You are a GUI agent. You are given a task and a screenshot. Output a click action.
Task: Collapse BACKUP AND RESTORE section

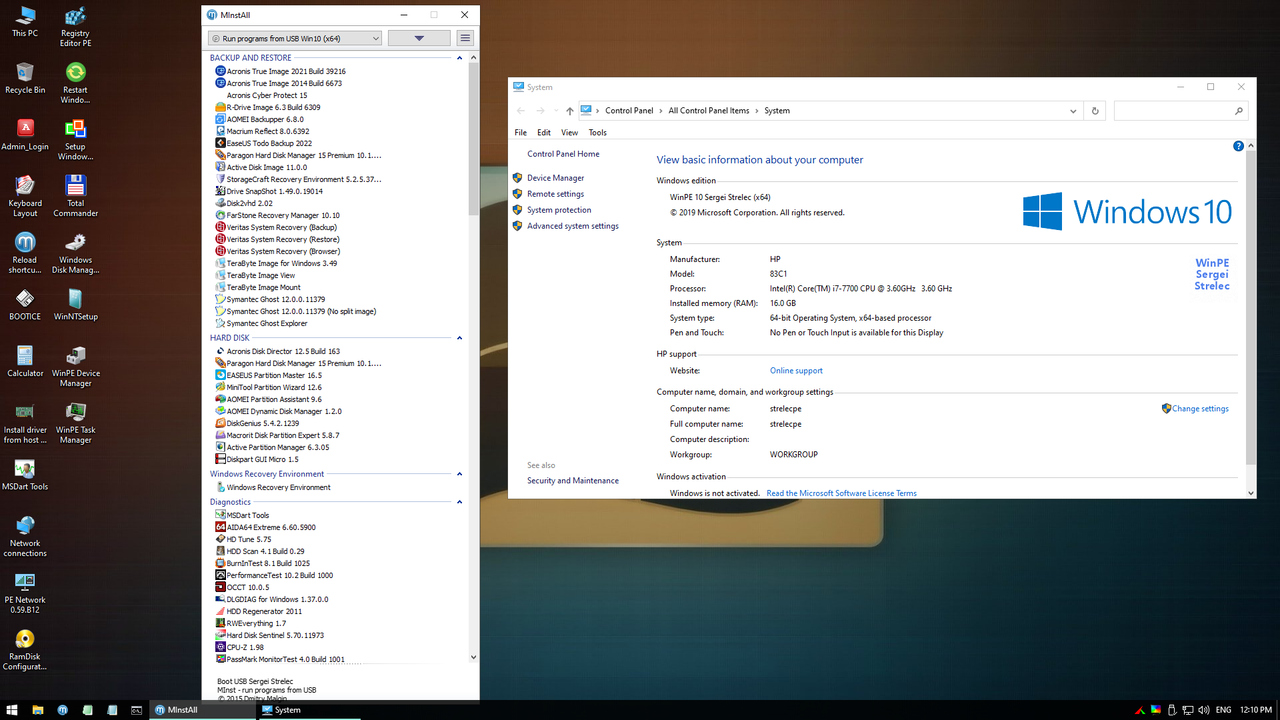460,58
